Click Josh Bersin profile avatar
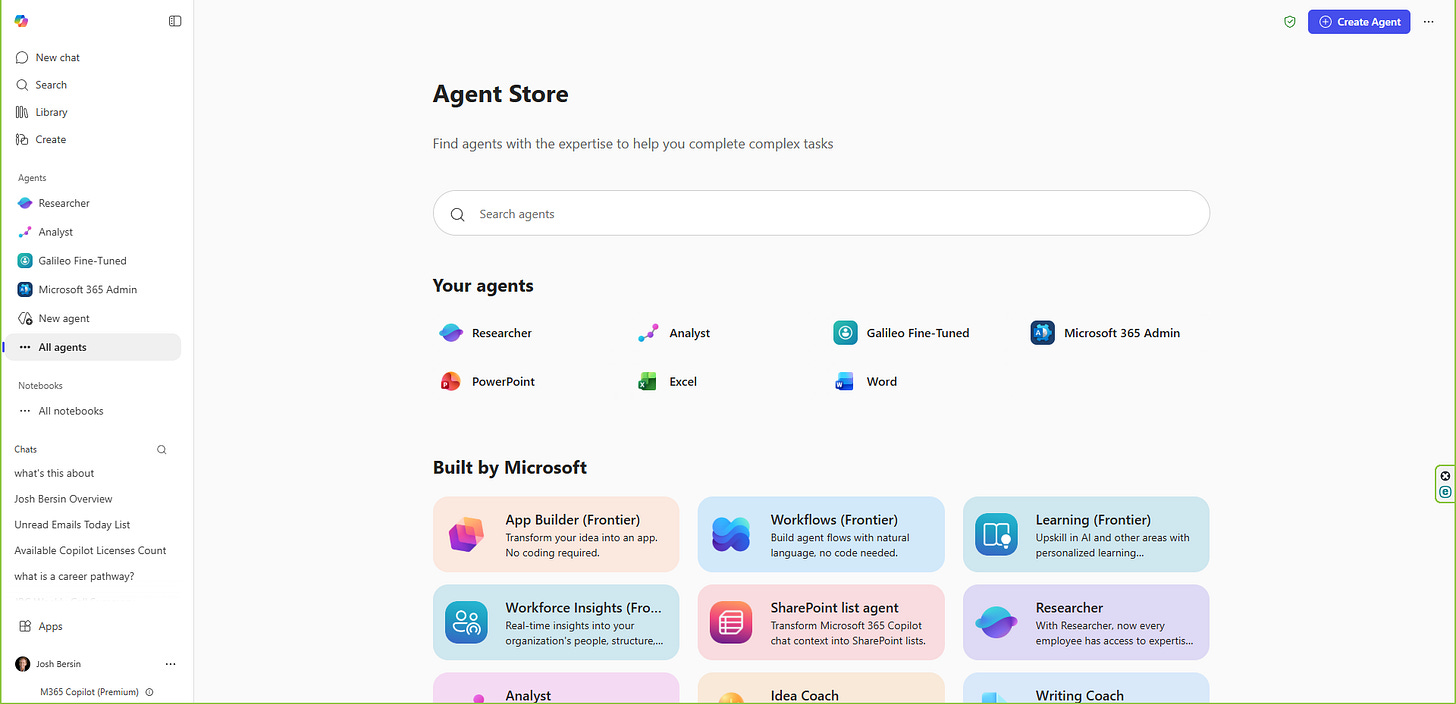This screenshot has width=1456, height=704. (x=22, y=664)
